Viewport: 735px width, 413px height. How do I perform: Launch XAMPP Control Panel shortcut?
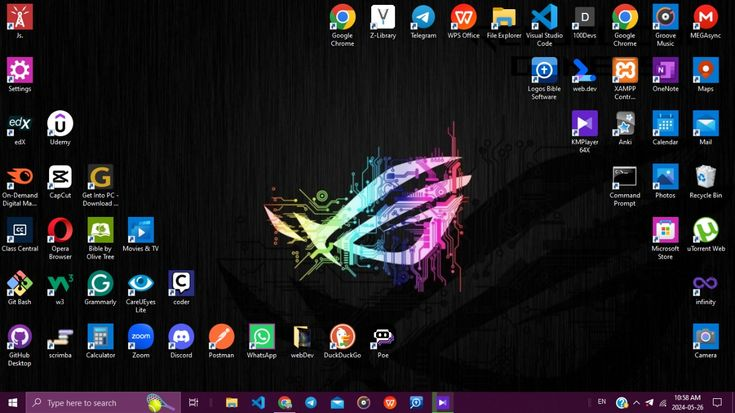pyautogui.click(x=625, y=79)
